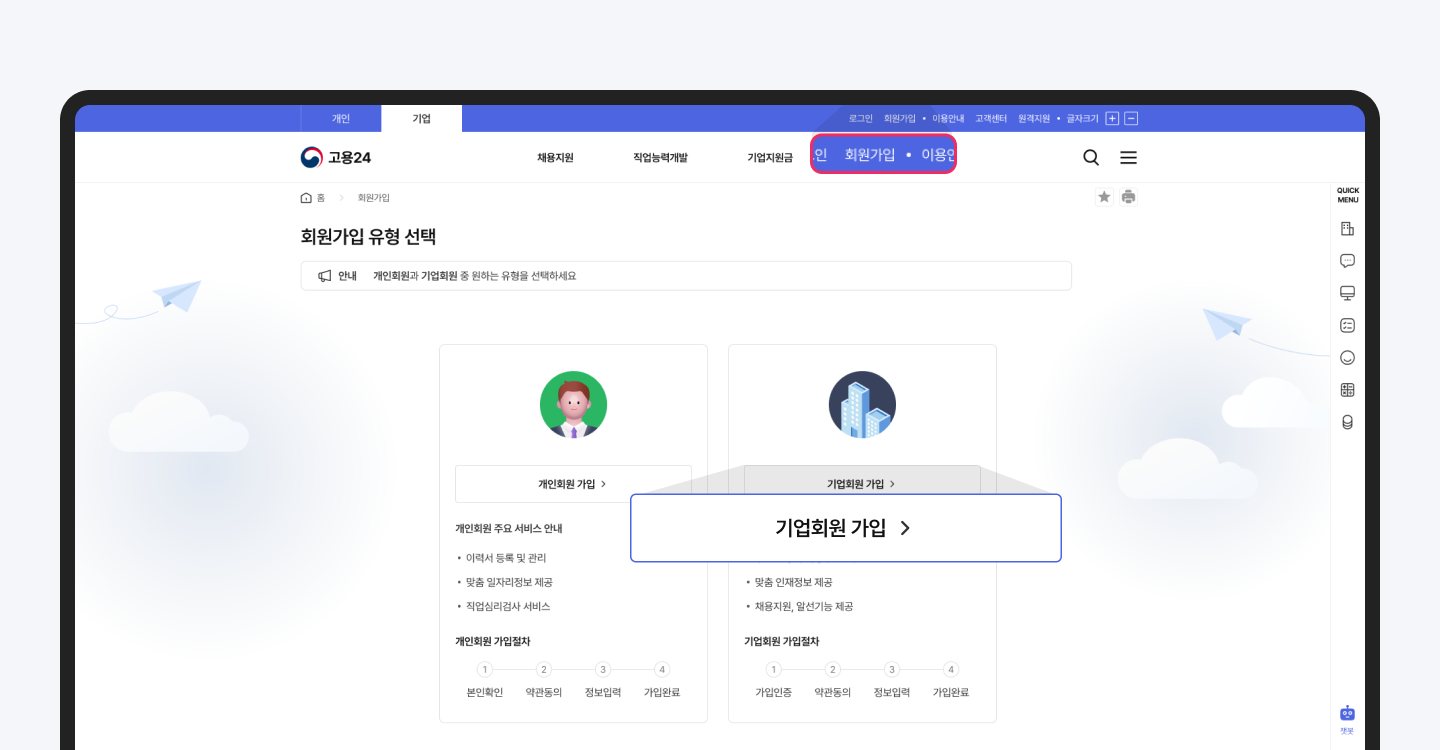Click the 고용24 logo
Viewport: 1440px width, 750px height.
336,157
